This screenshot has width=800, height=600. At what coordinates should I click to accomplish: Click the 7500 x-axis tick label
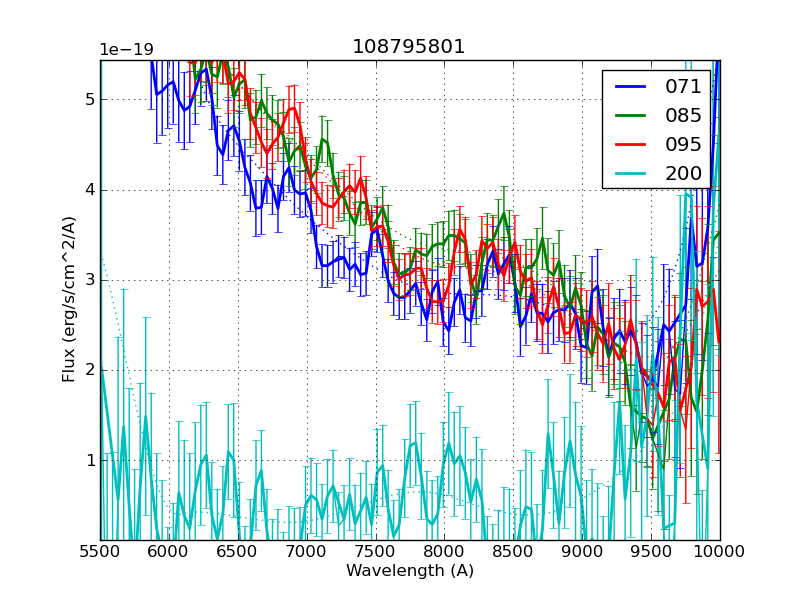(376, 551)
